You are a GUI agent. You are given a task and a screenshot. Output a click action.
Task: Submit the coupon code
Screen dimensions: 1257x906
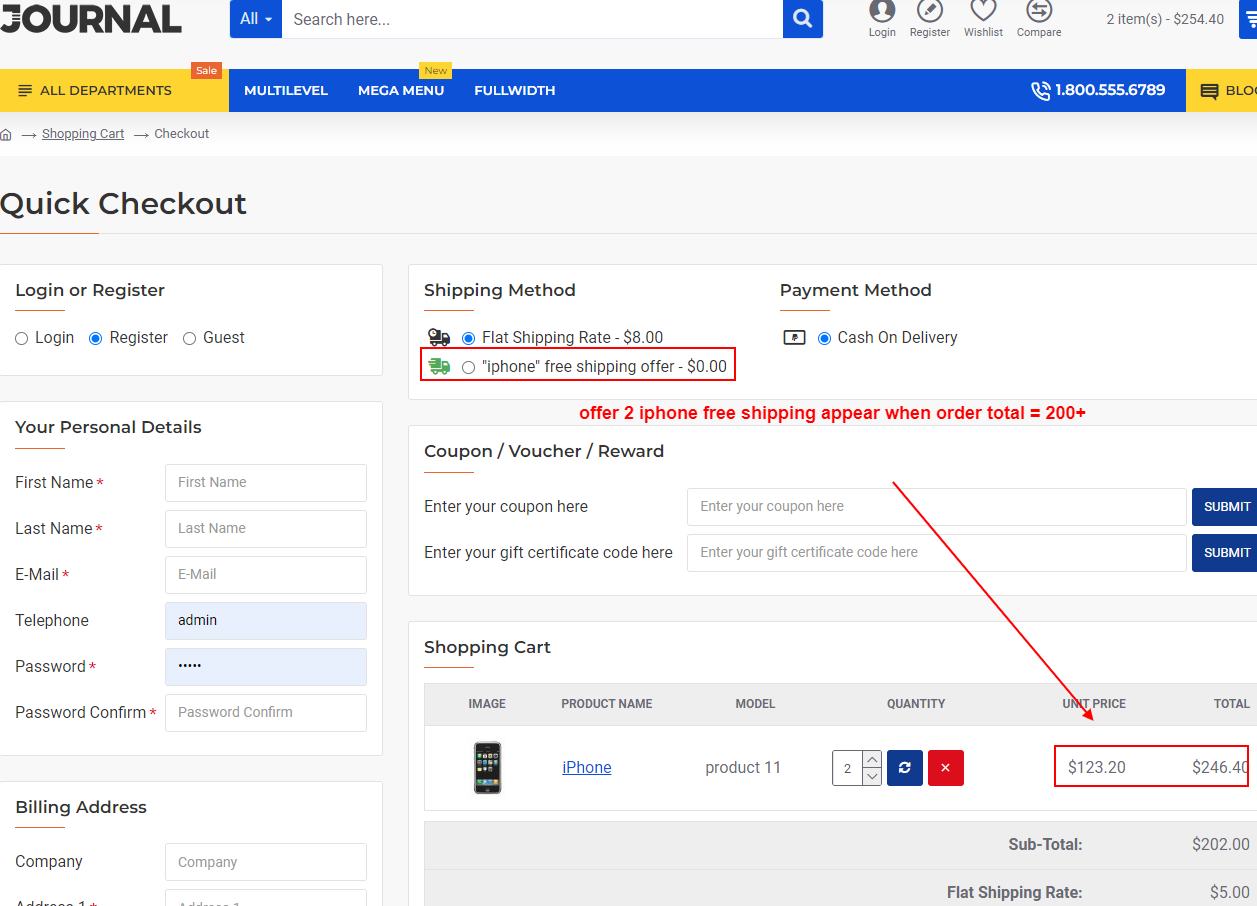[1224, 507]
